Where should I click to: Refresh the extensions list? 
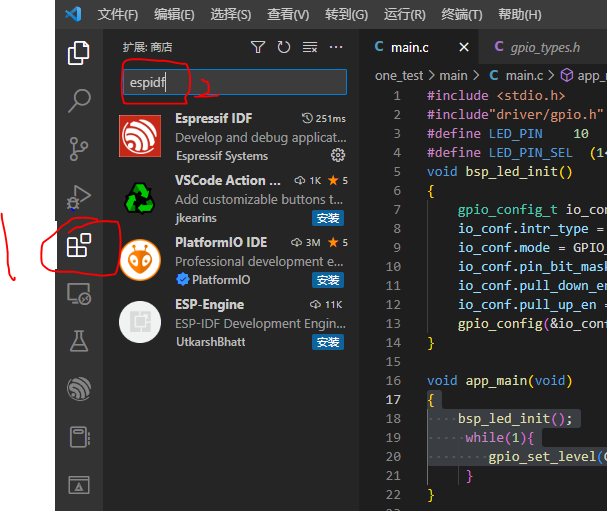point(284,47)
